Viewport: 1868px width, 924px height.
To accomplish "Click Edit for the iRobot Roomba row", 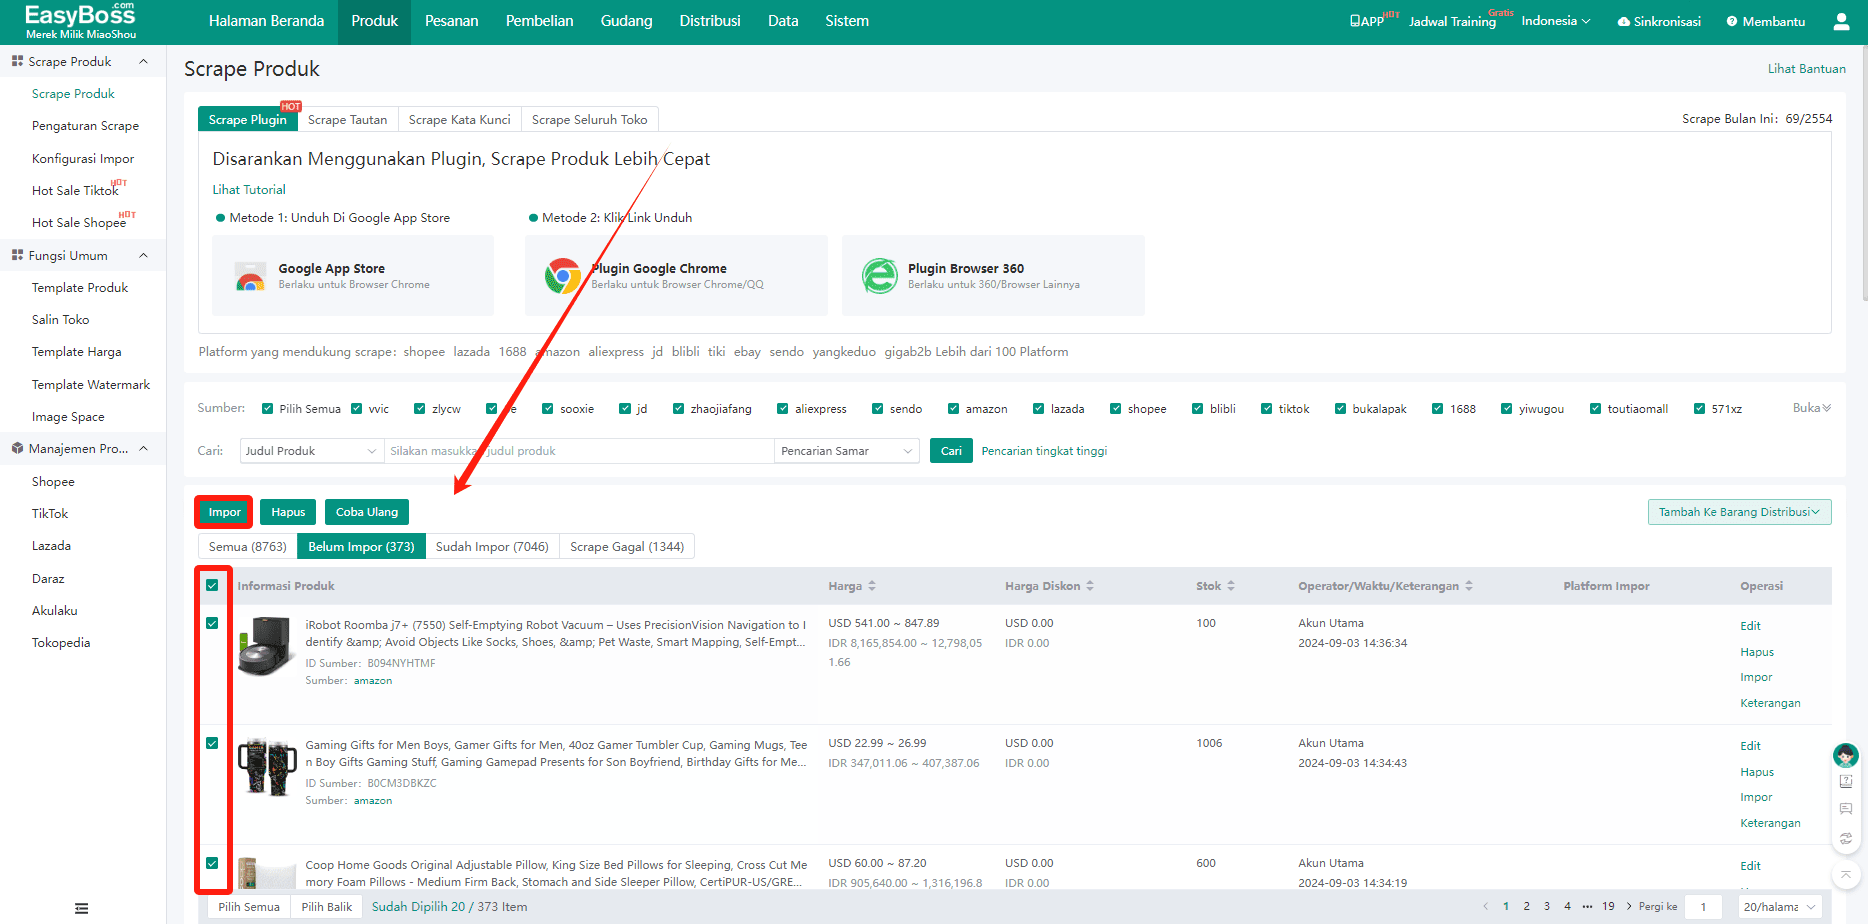I will pos(1750,626).
